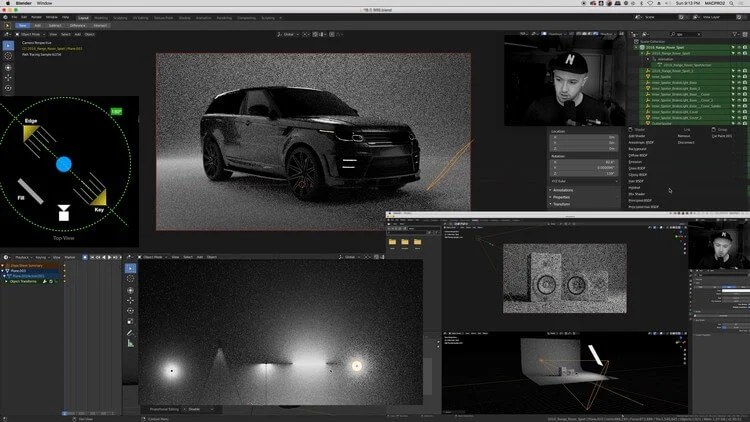Select the Rotate tool in lower viewport
The image size is (750, 422).
click(130, 311)
